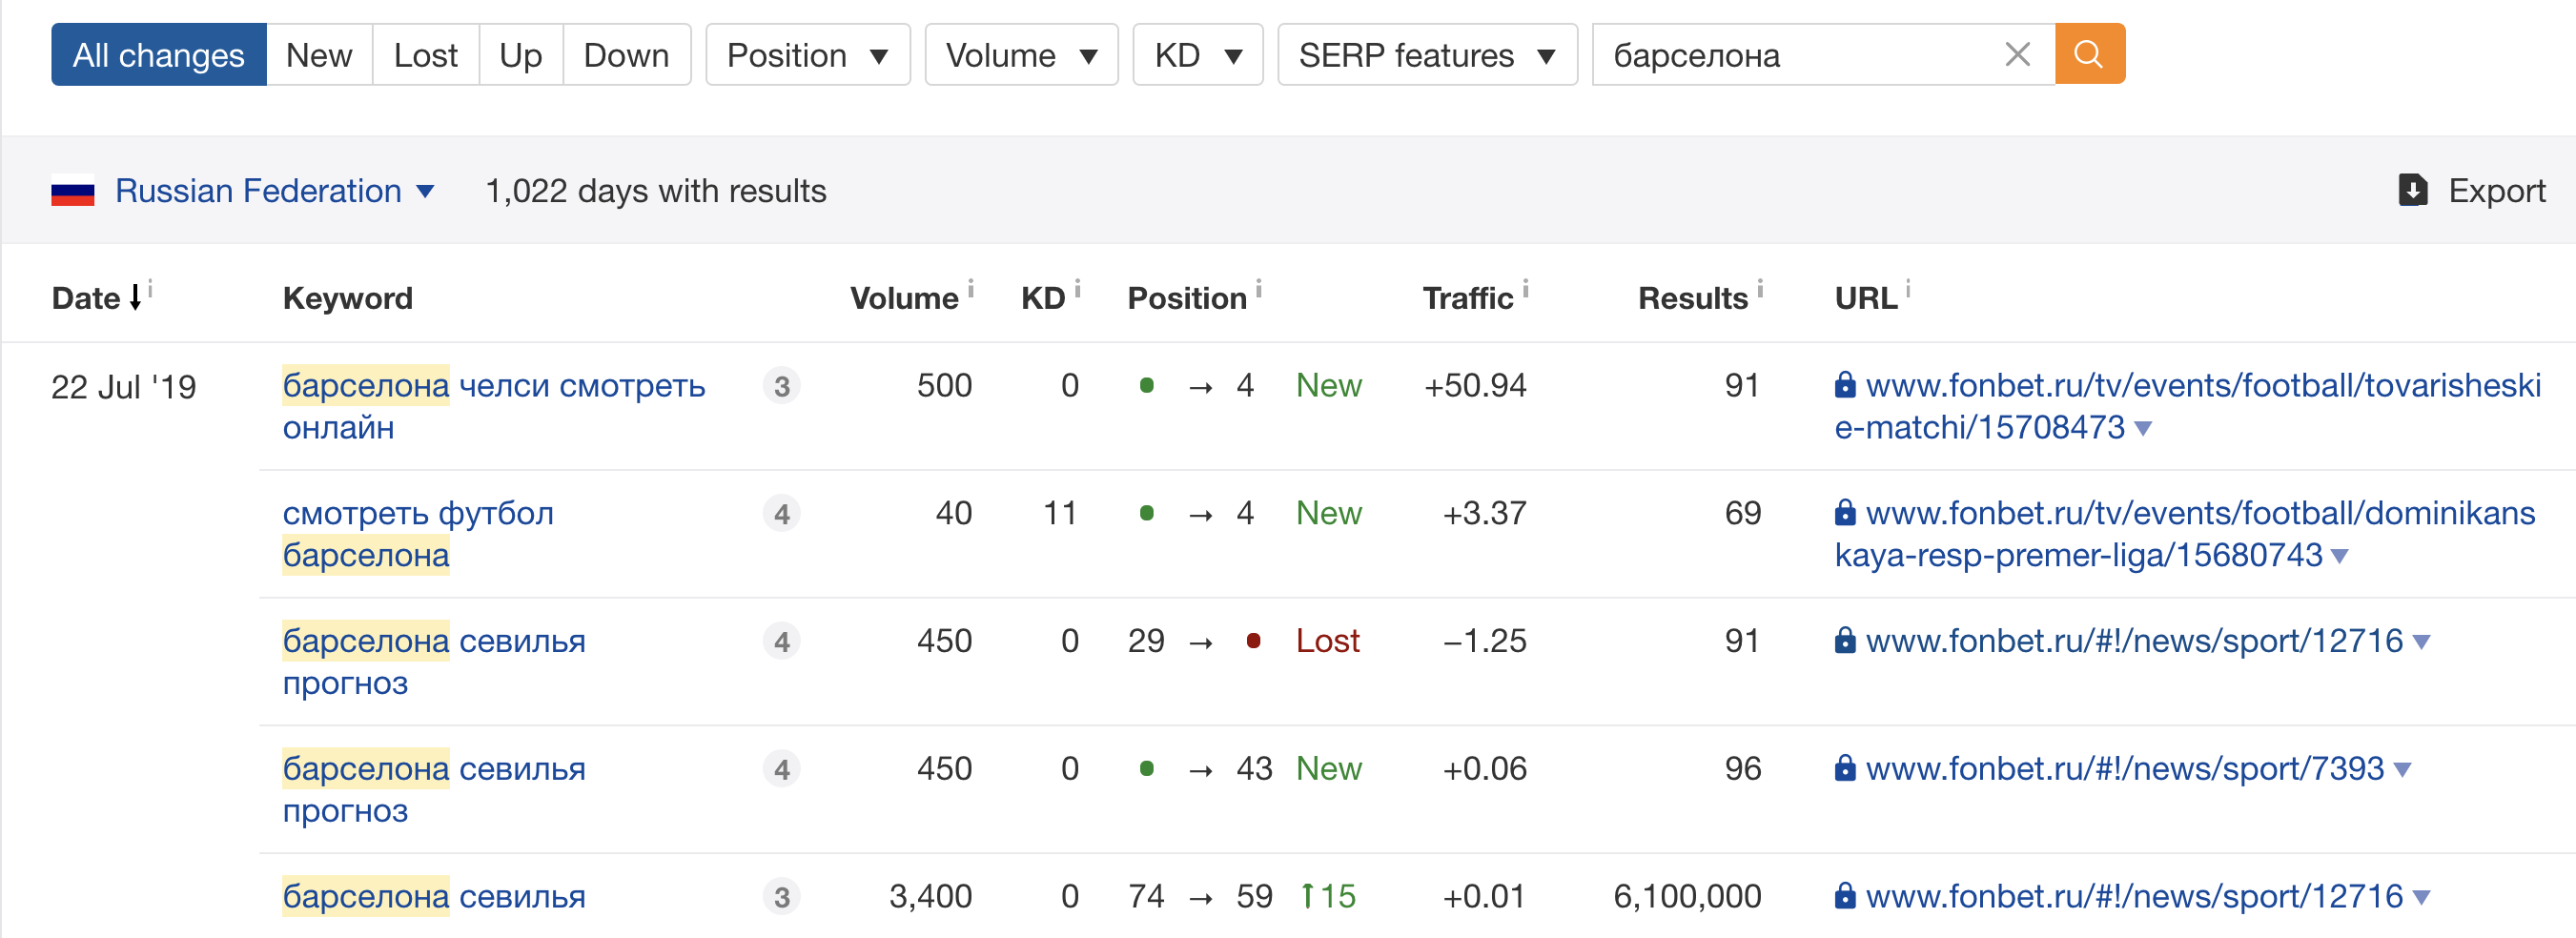Open the Volume filter dropdown
The height and width of the screenshot is (938, 2576).
(1020, 55)
